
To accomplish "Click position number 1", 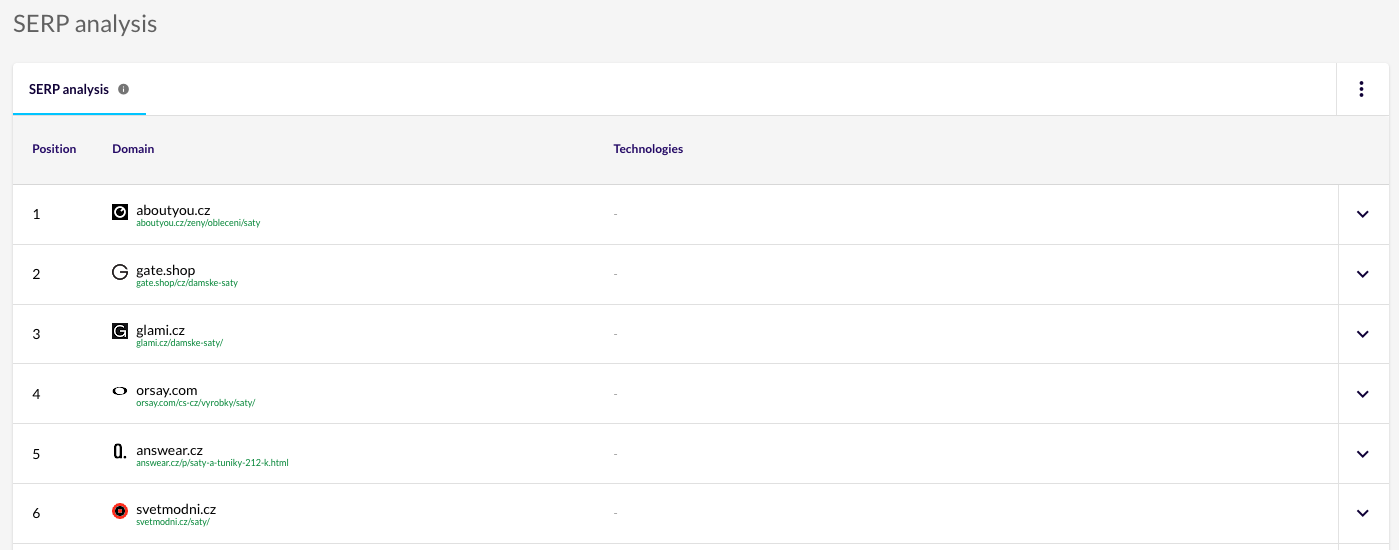I will [36, 214].
